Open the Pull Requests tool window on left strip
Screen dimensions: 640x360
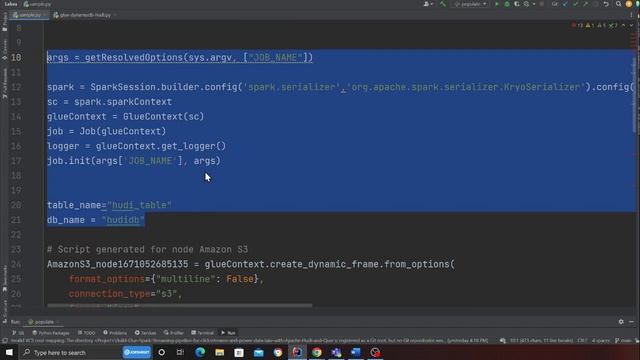(4, 83)
